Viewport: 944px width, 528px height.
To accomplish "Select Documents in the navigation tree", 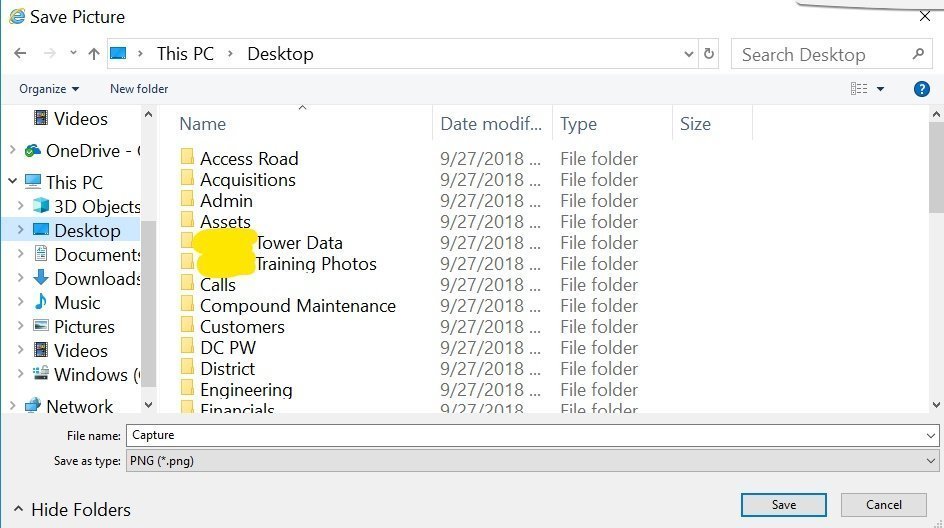I will pyautogui.click(x=87, y=255).
